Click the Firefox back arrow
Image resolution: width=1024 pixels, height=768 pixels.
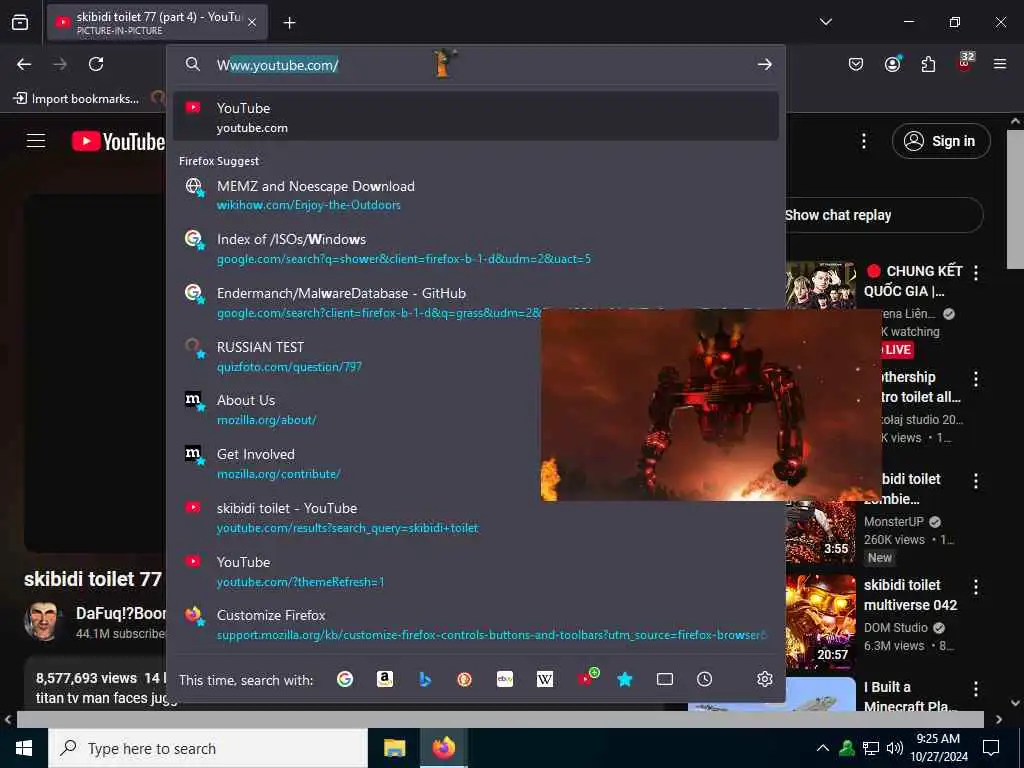[24, 64]
